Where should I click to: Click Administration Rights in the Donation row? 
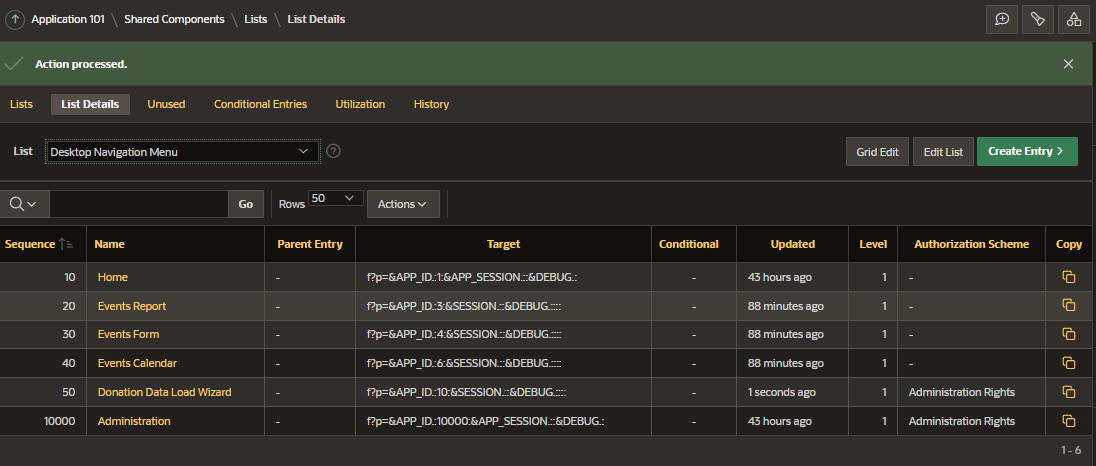(x=961, y=392)
